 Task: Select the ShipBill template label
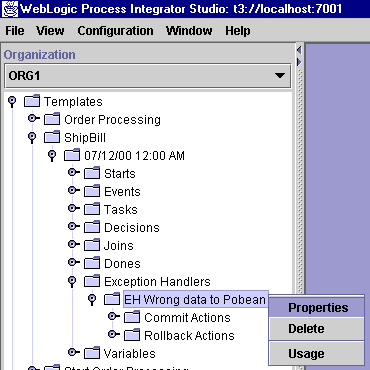pyautogui.click(x=85, y=137)
